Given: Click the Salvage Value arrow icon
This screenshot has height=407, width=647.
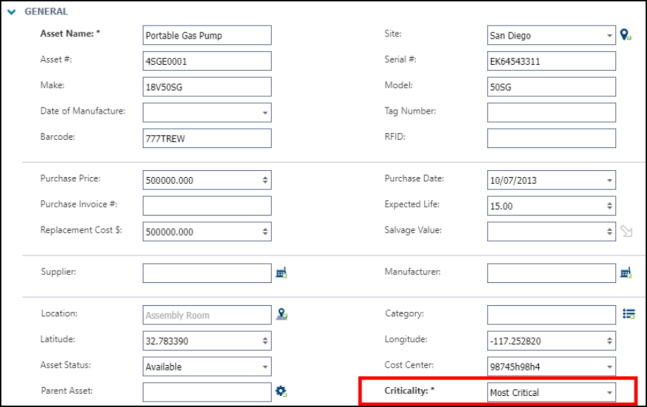Looking at the screenshot, I should pos(626,231).
